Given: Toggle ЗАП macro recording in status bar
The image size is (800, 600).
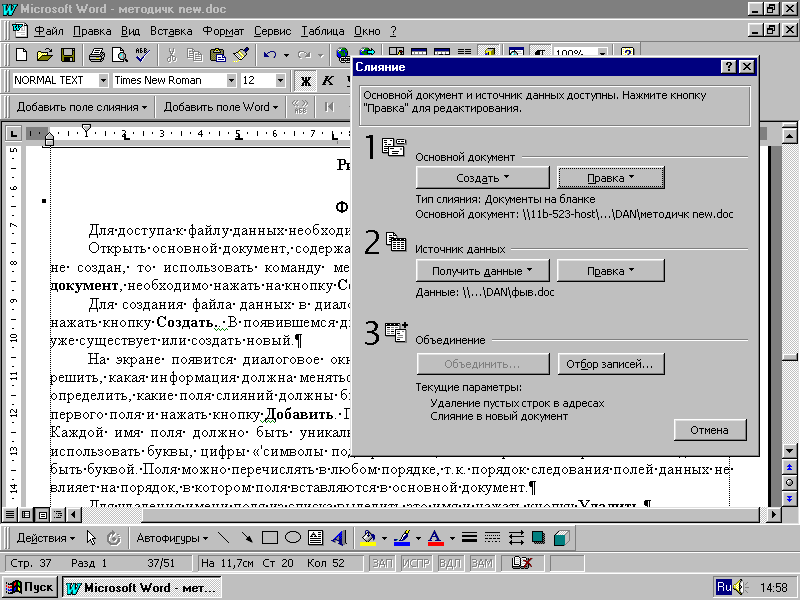Looking at the screenshot, I should [x=382, y=563].
